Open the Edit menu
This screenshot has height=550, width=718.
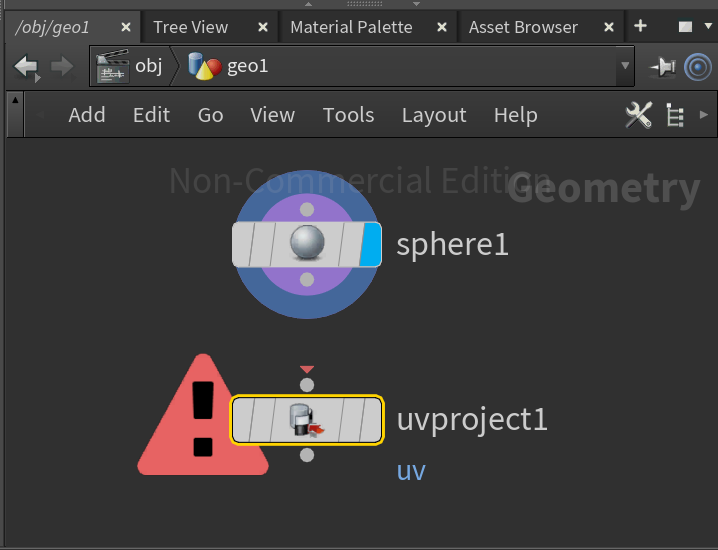click(x=151, y=115)
